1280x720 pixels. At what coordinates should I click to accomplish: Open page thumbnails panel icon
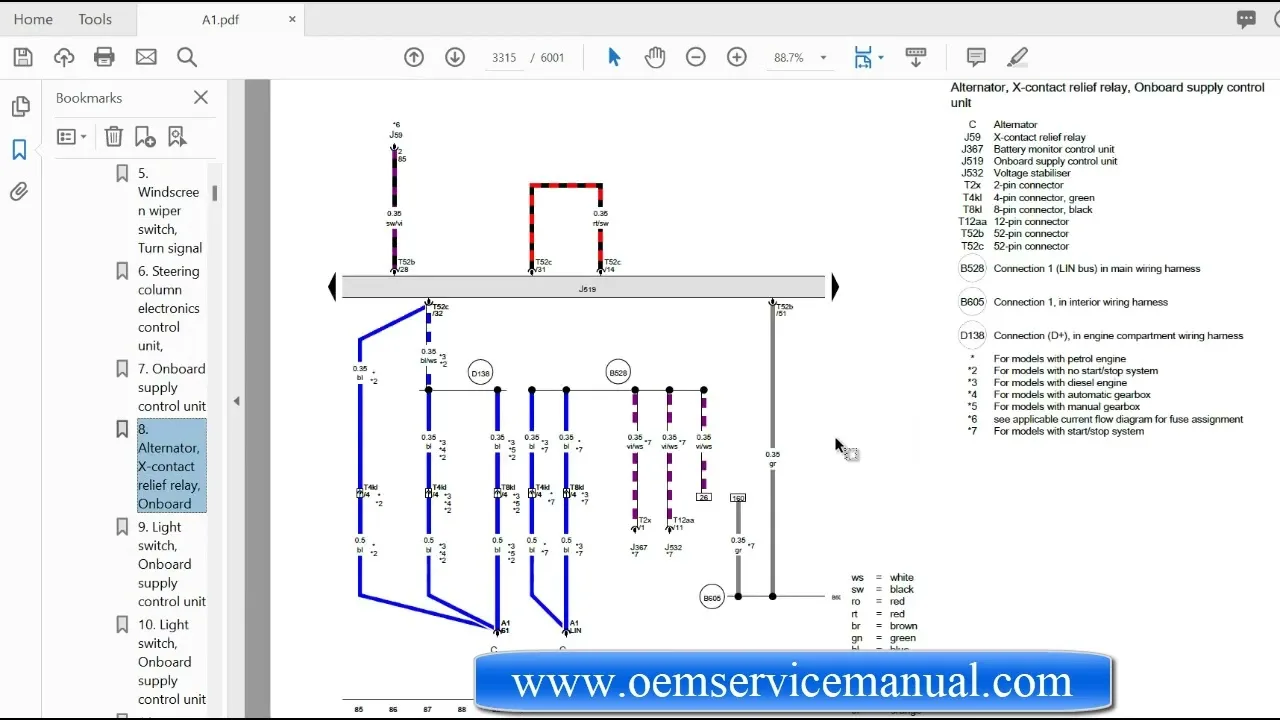(19, 107)
